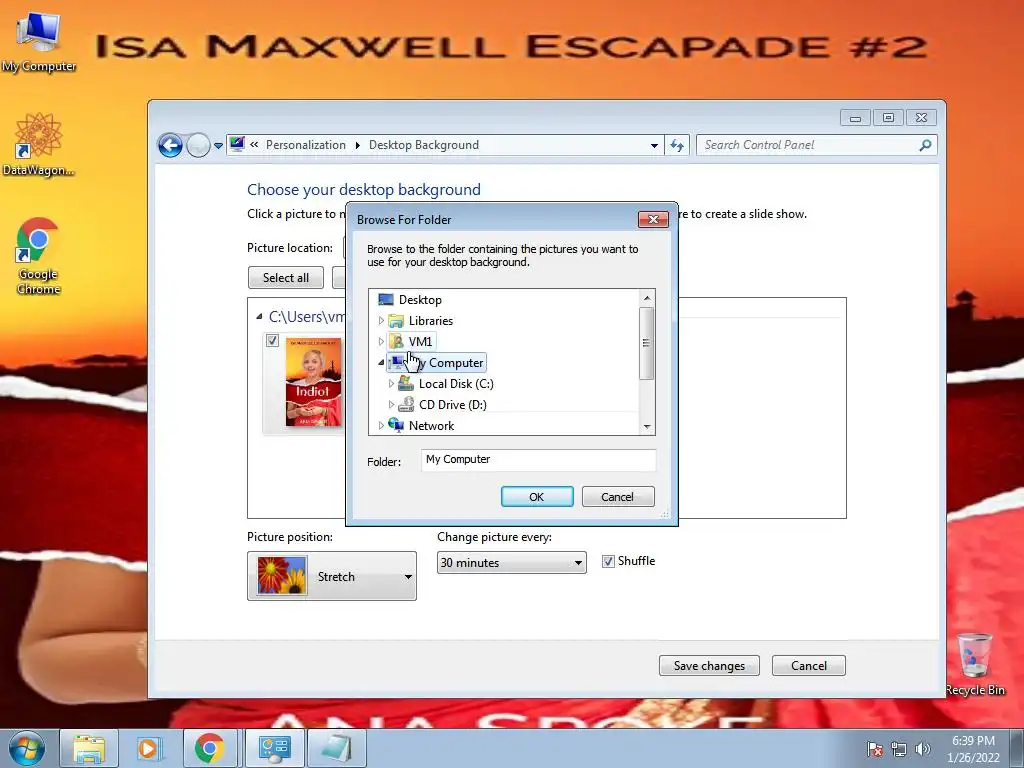This screenshot has height=768, width=1024.
Task: Maximize the Desktop Background window
Action: coord(888,118)
